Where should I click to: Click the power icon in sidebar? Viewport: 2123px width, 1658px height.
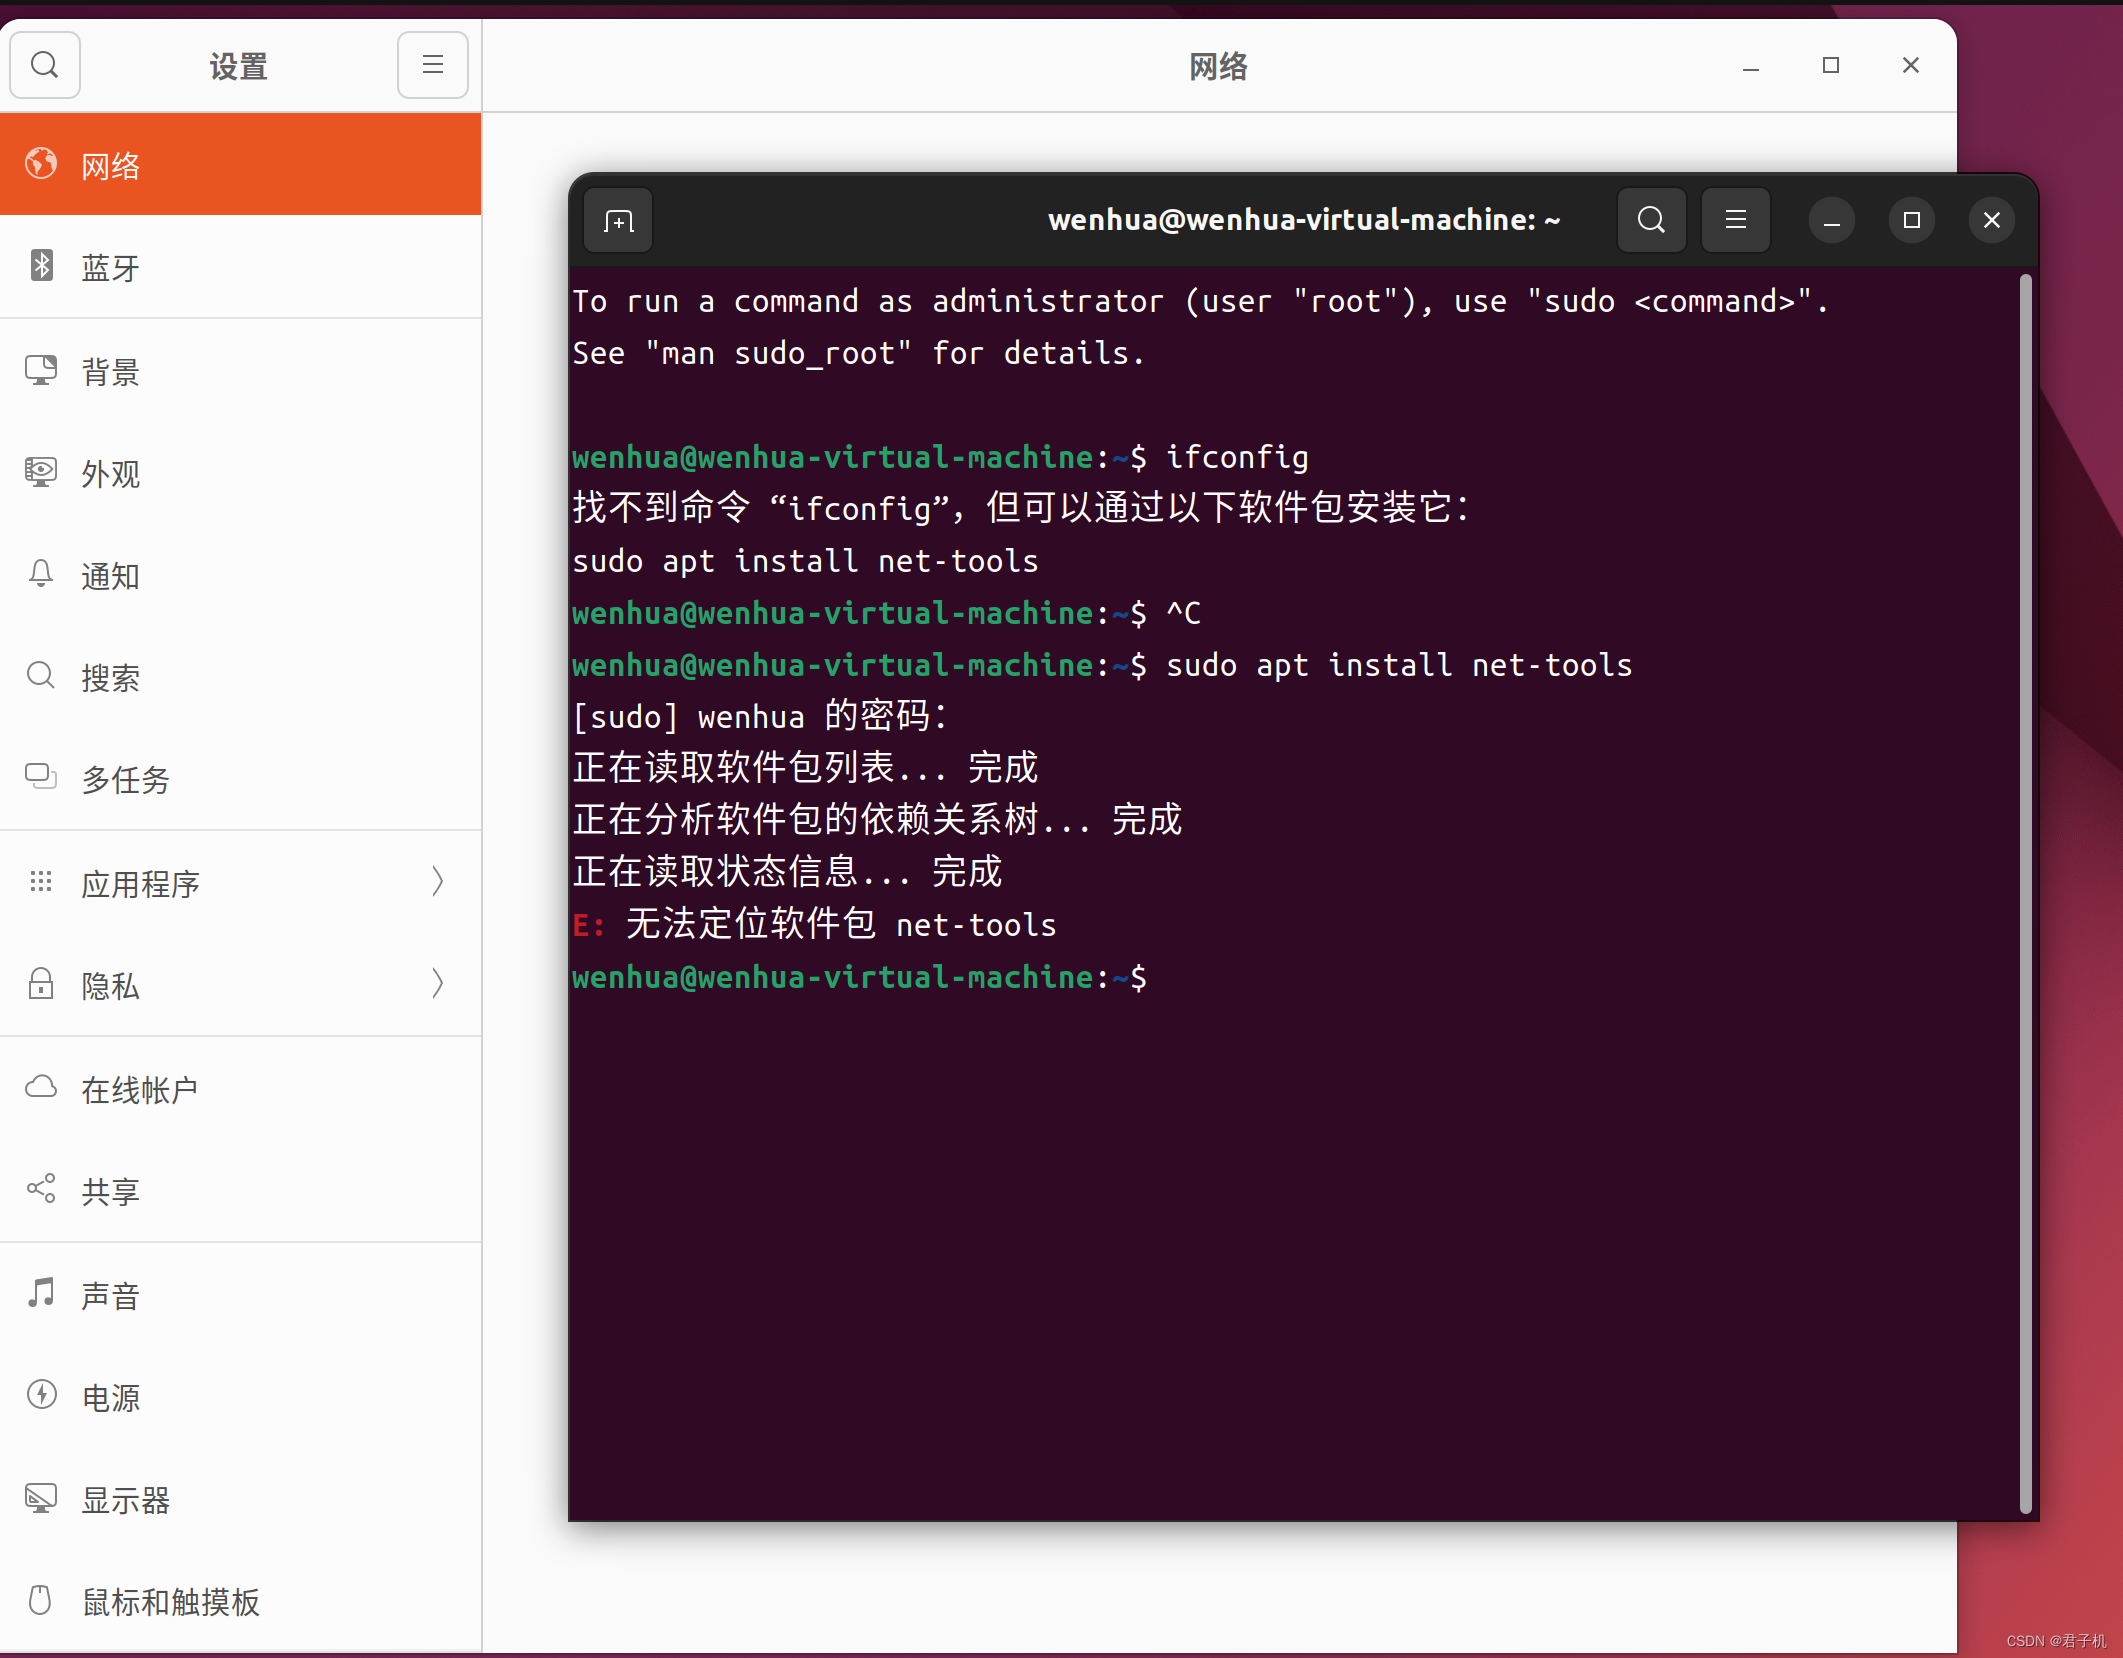[41, 1395]
